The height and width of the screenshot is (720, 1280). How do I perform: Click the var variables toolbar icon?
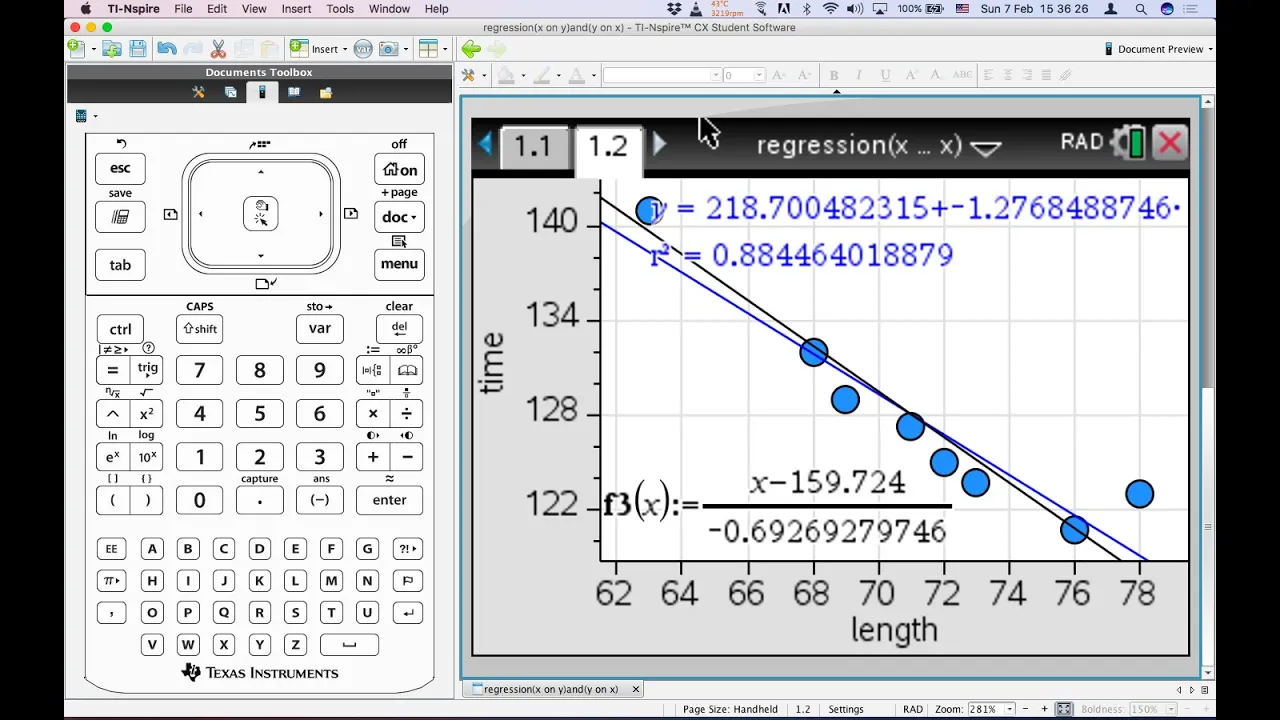click(x=363, y=49)
